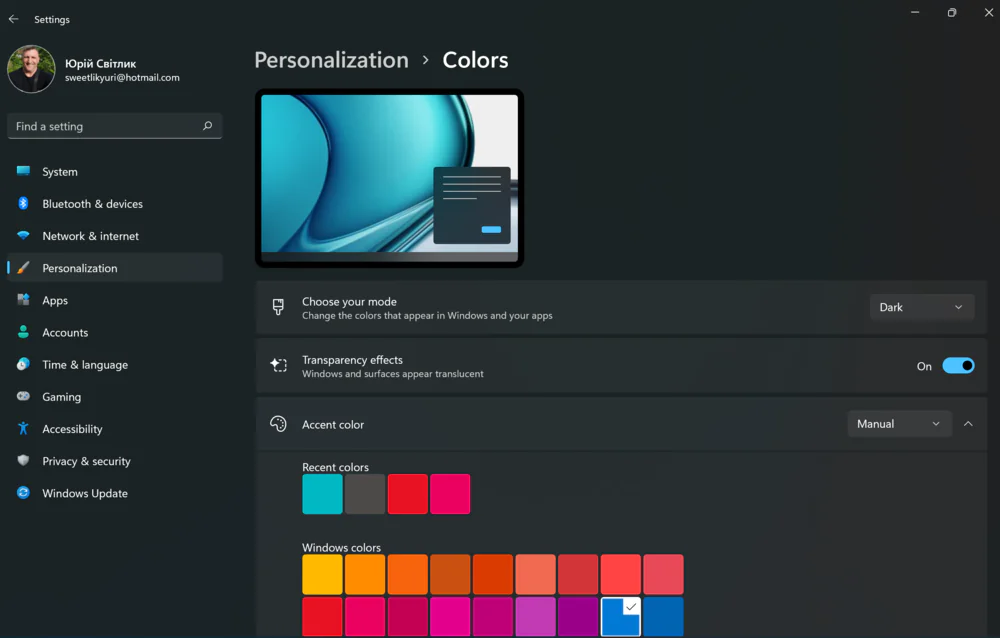Screen dimensions: 1000x638
Task: Choose the gray recent color swatch
Action: (365, 494)
